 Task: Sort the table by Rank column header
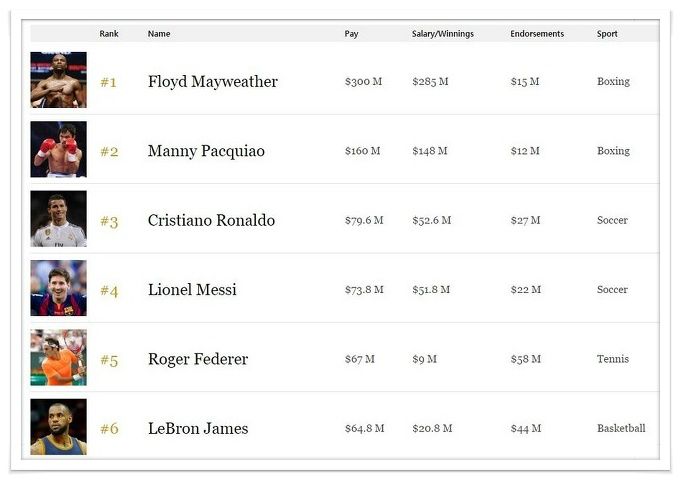(109, 33)
